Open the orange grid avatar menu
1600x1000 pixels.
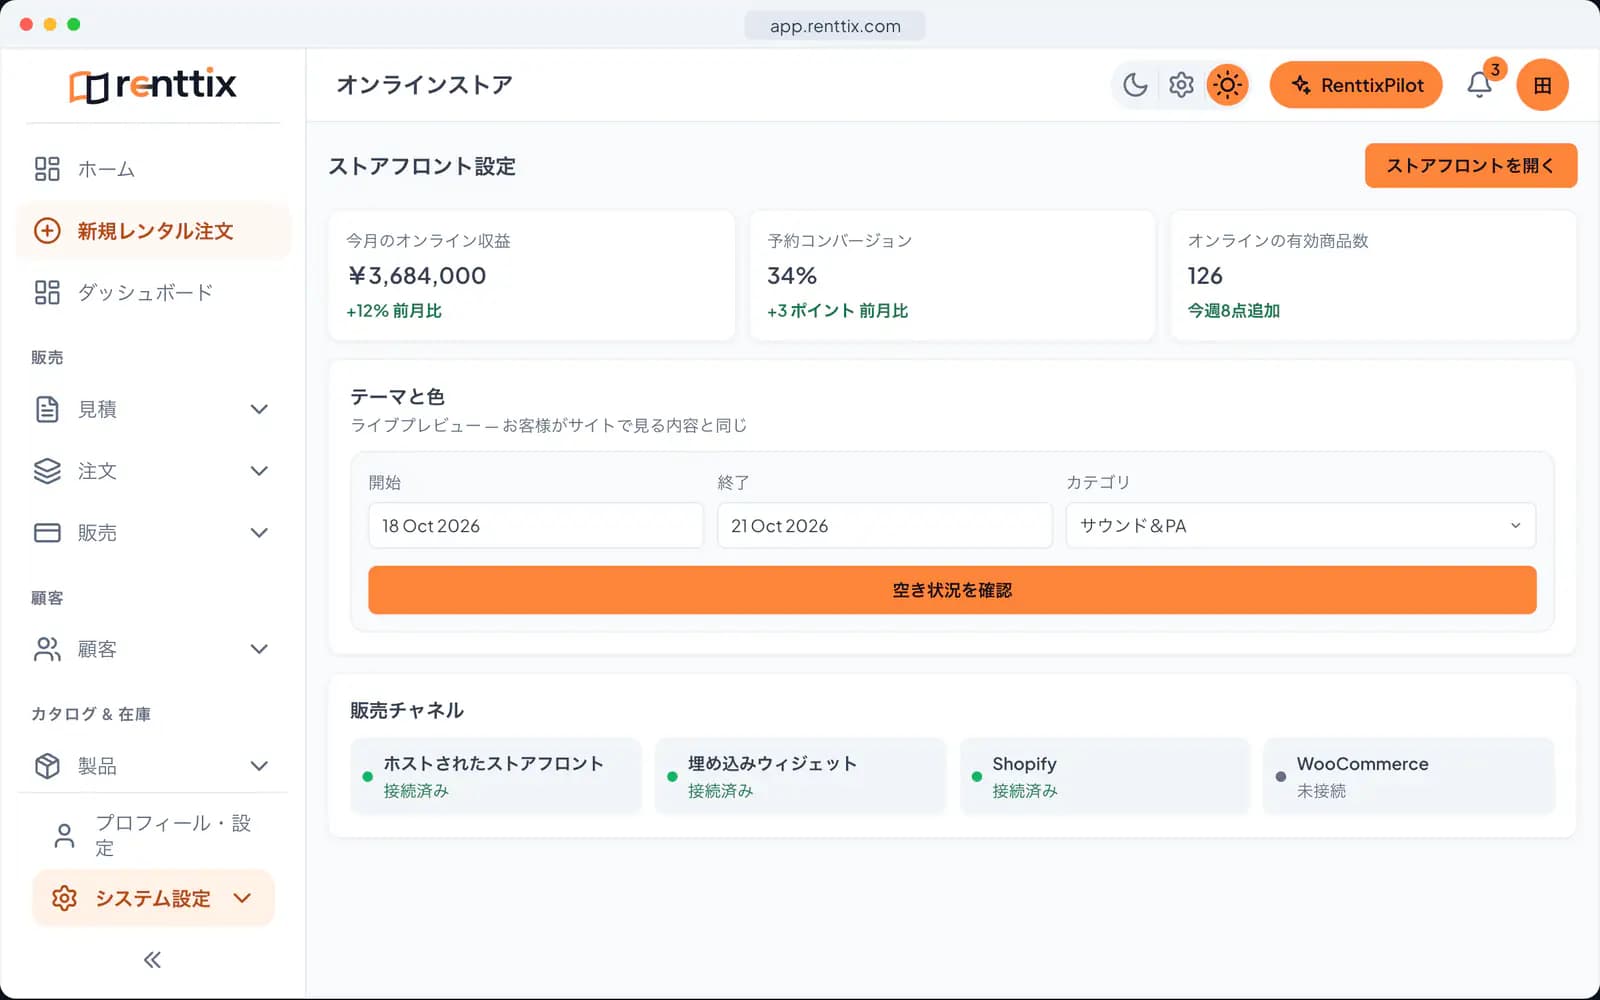click(x=1542, y=85)
